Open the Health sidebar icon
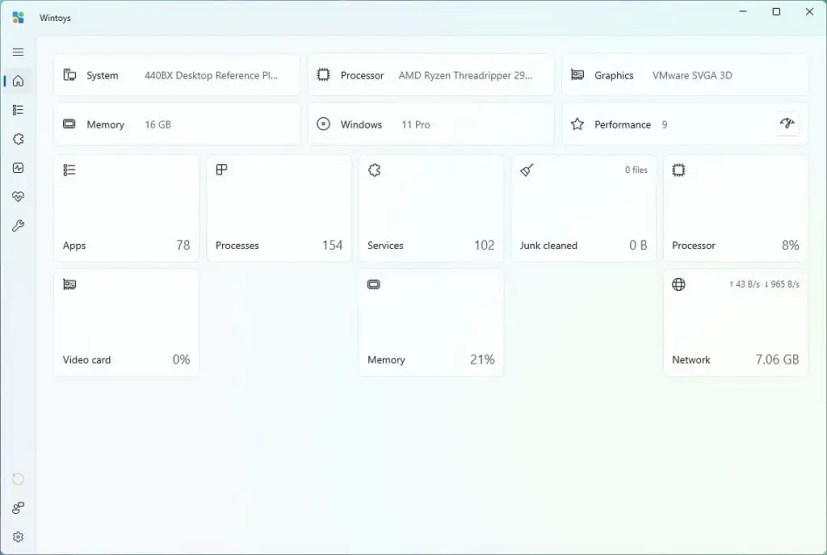The image size is (827, 555). pos(18,197)
